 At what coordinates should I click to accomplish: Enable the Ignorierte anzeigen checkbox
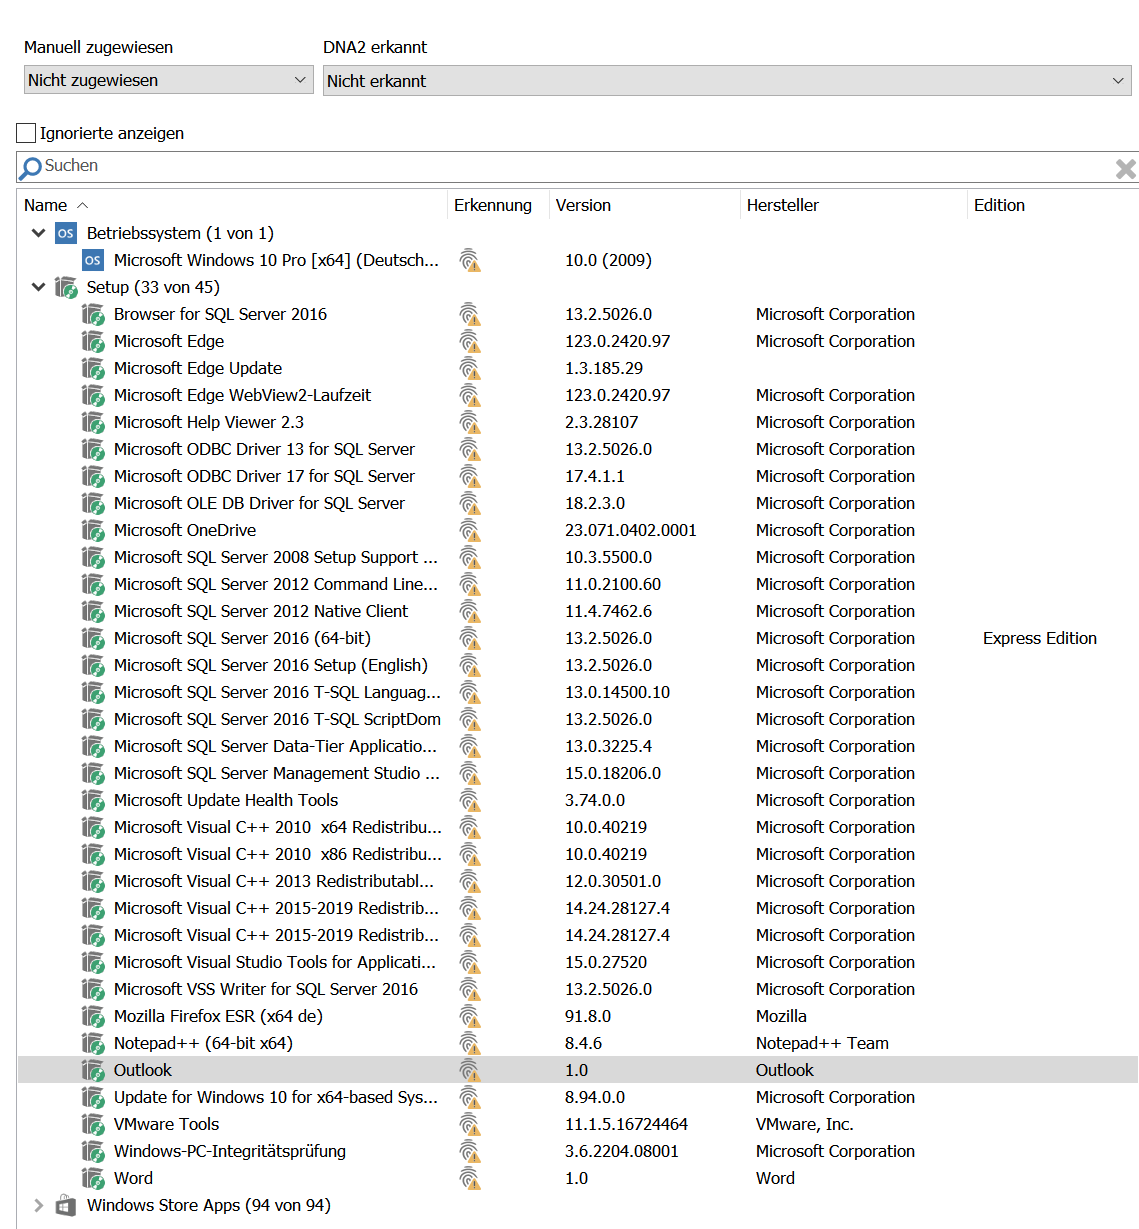[25, 132]
